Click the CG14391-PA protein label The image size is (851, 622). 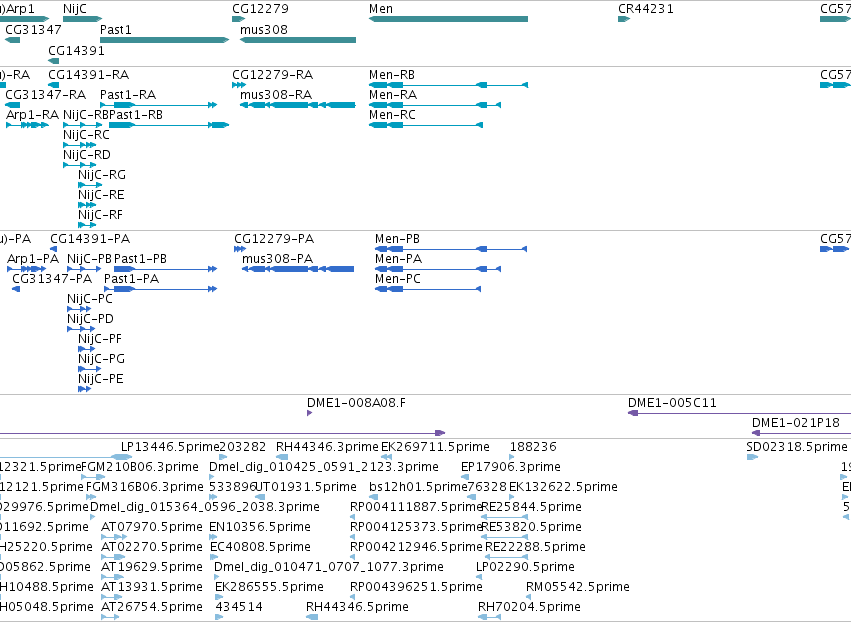(90, 239)
